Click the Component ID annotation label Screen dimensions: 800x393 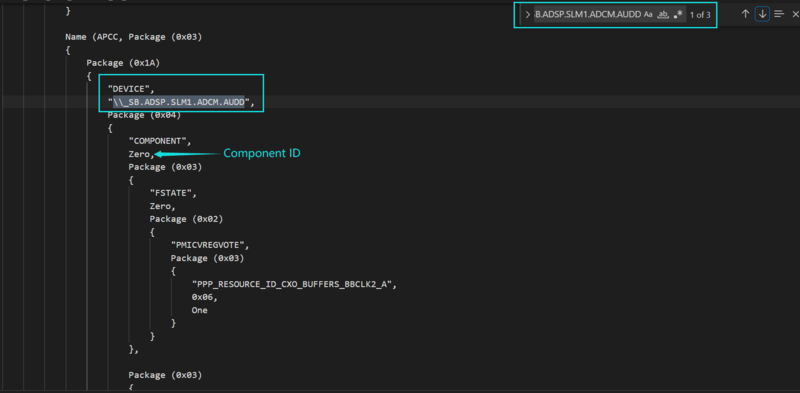262,153
